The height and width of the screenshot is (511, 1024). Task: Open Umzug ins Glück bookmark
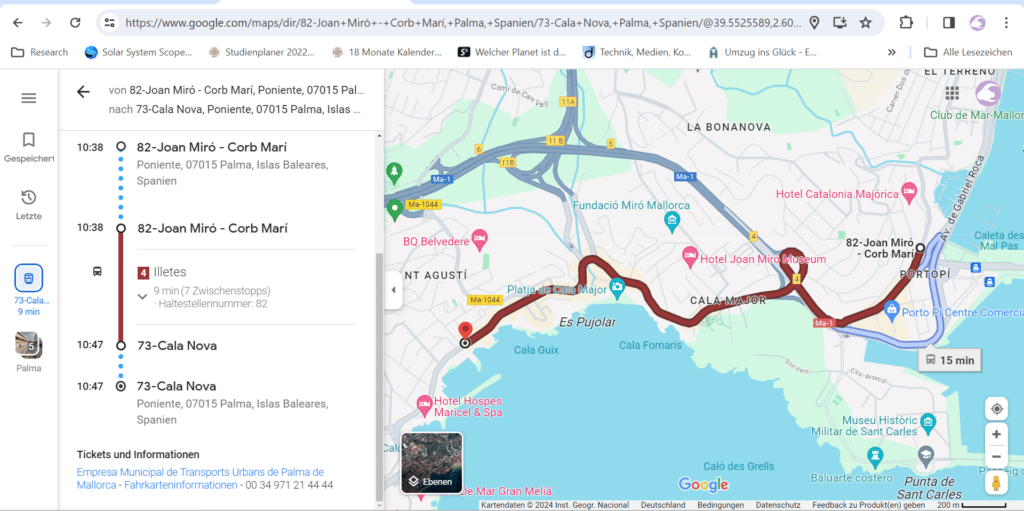click(763, 52)
